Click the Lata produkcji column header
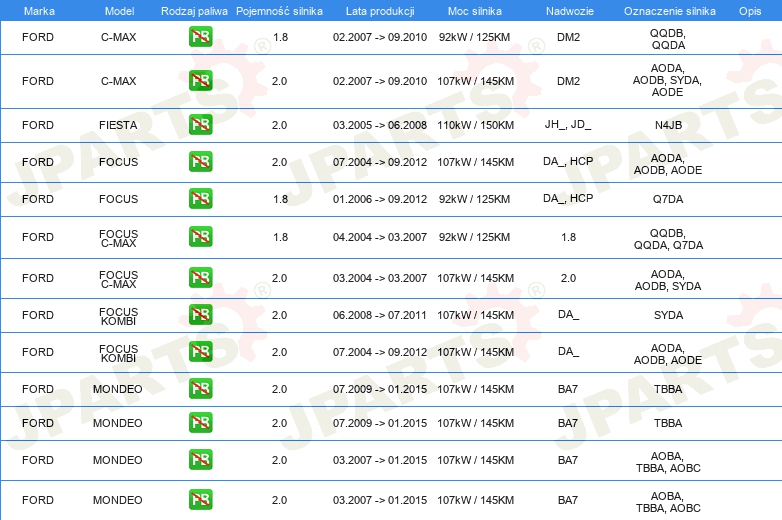The height and width of the screenshot is (520, 782). (x=380, y=11)
